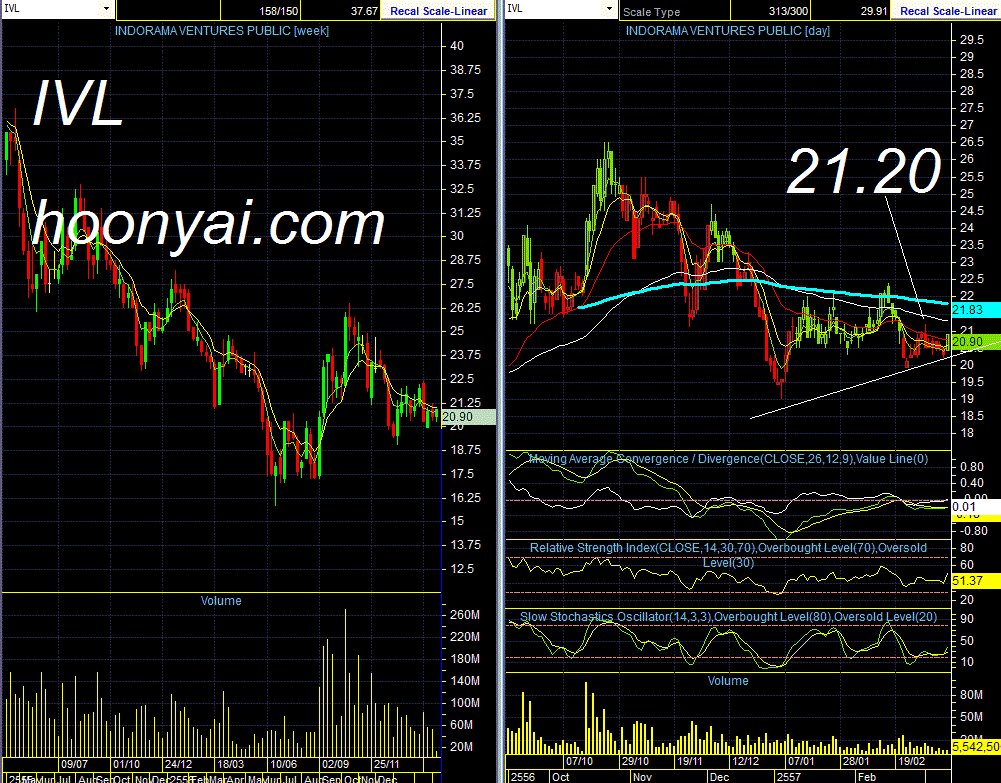
Task: Open the IVL symbol dropdown on the weekly chart
Action: pos(106,10)
